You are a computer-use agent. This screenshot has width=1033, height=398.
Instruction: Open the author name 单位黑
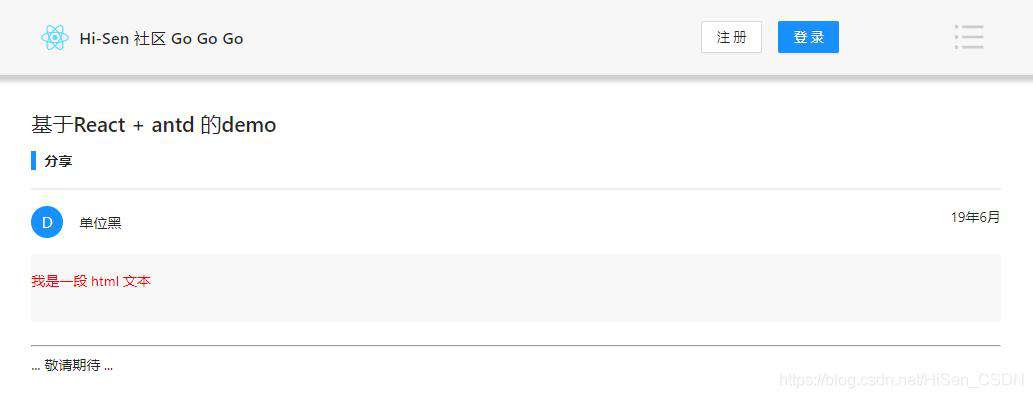(x=100, y=223)
